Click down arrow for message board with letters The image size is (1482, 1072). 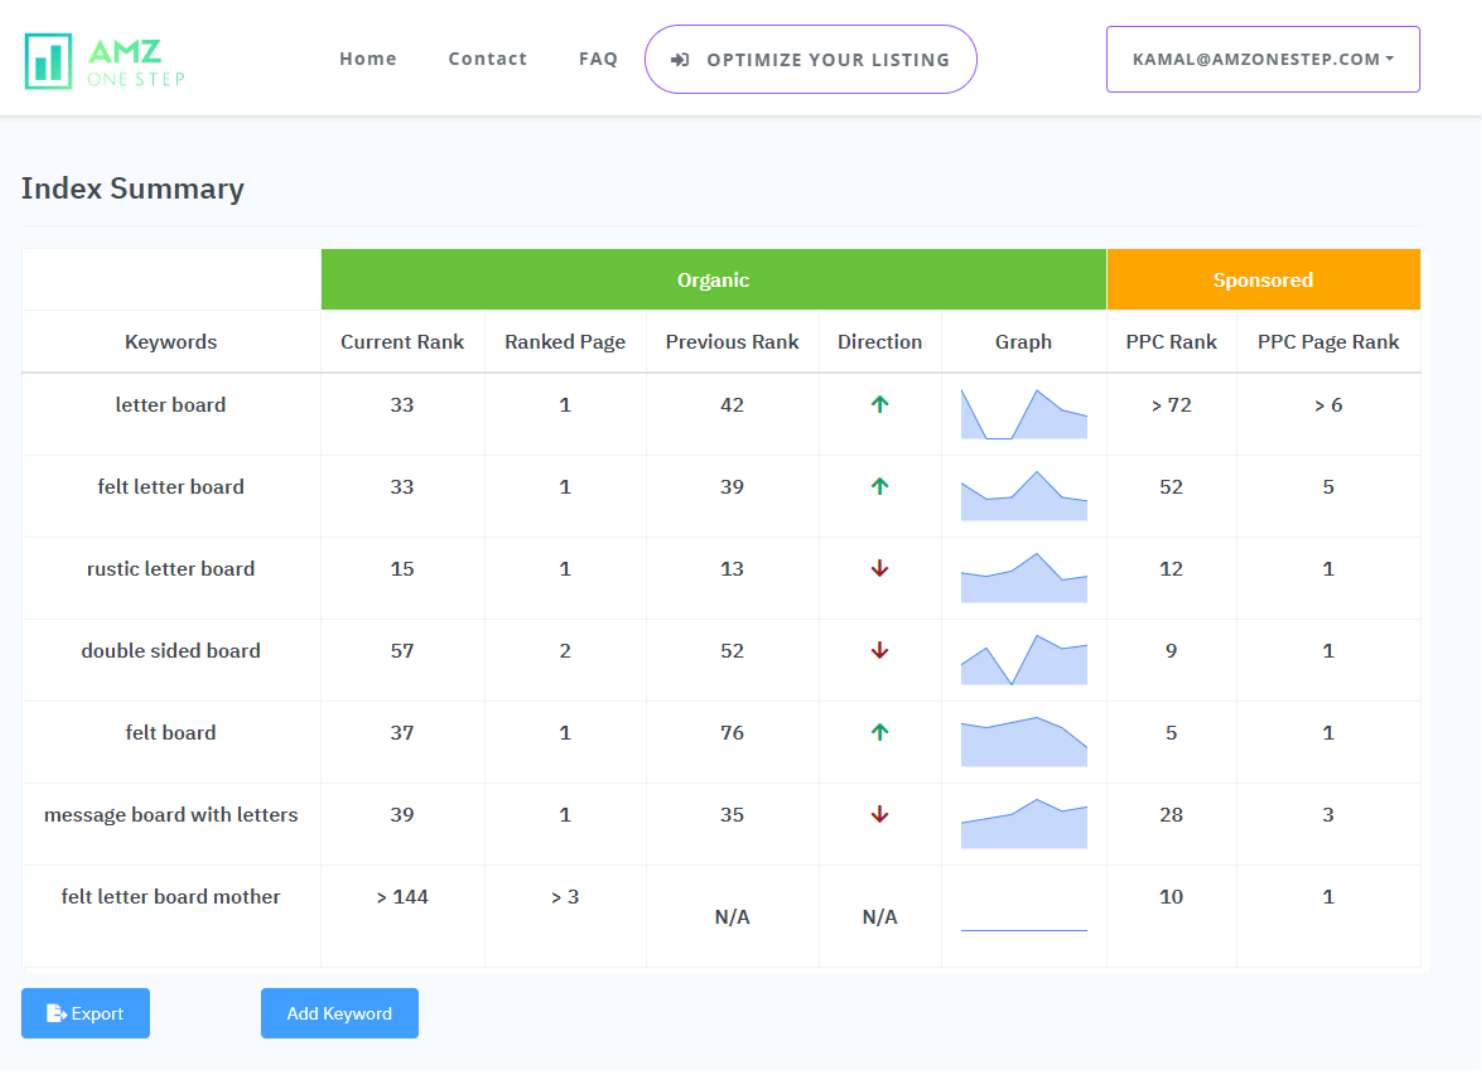[x=879, y=815]
